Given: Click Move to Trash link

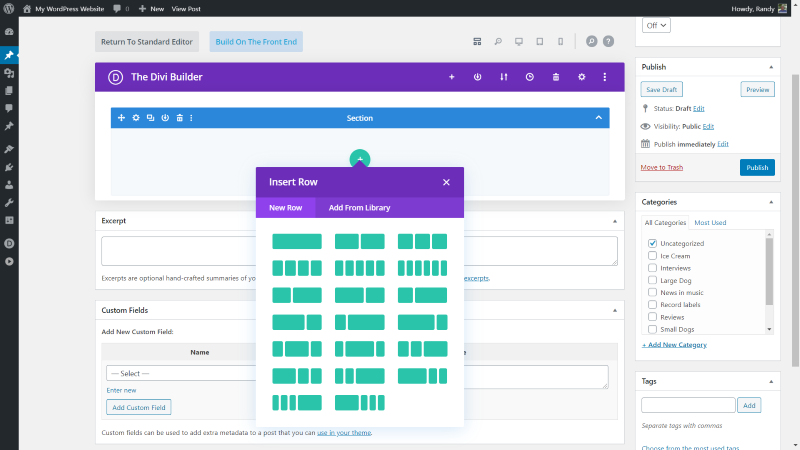Looking at the screenshot, I should tap(662, 167).
